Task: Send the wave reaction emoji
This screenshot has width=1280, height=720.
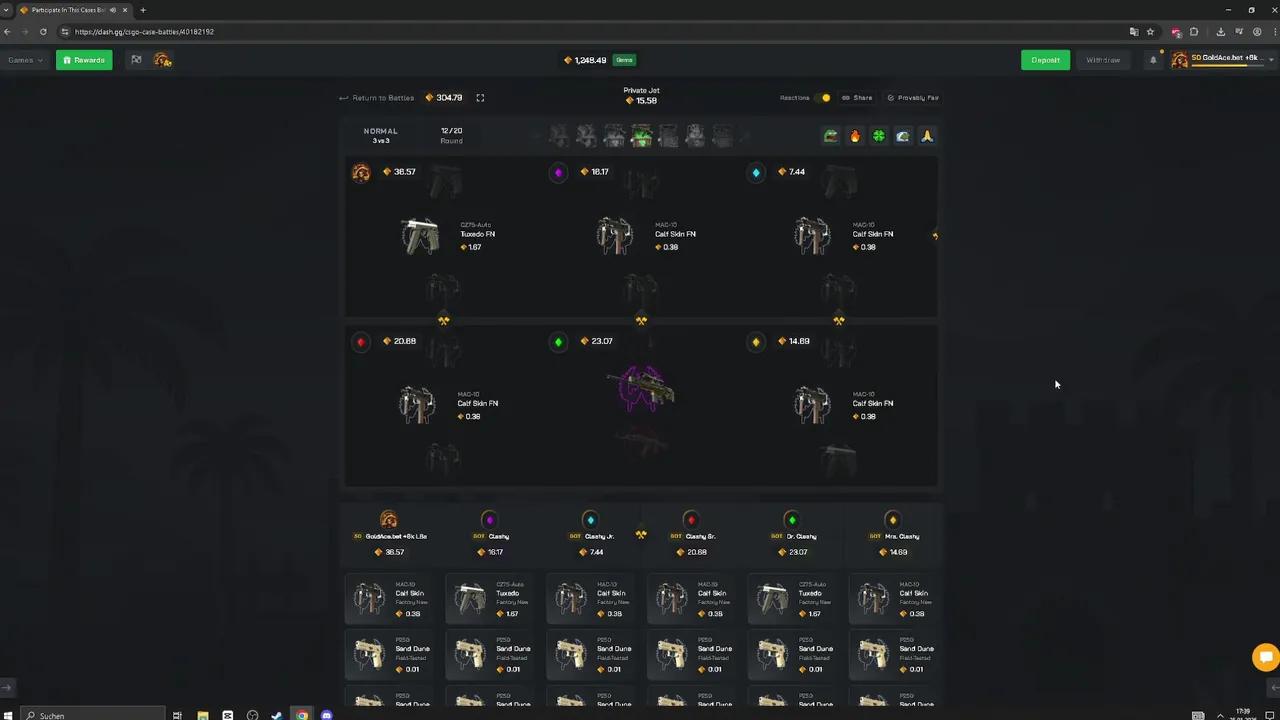Action: [x=903, y=136]
